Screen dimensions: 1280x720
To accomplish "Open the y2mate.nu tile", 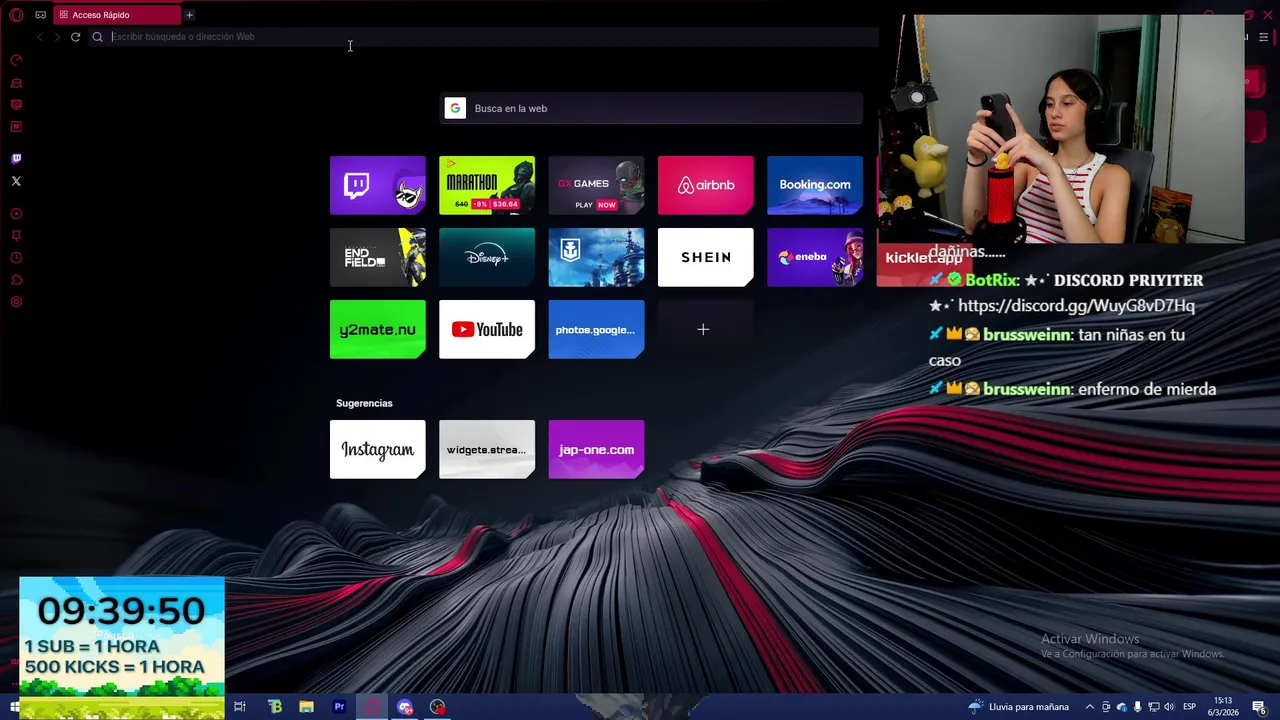I will [x=378, y=329].
